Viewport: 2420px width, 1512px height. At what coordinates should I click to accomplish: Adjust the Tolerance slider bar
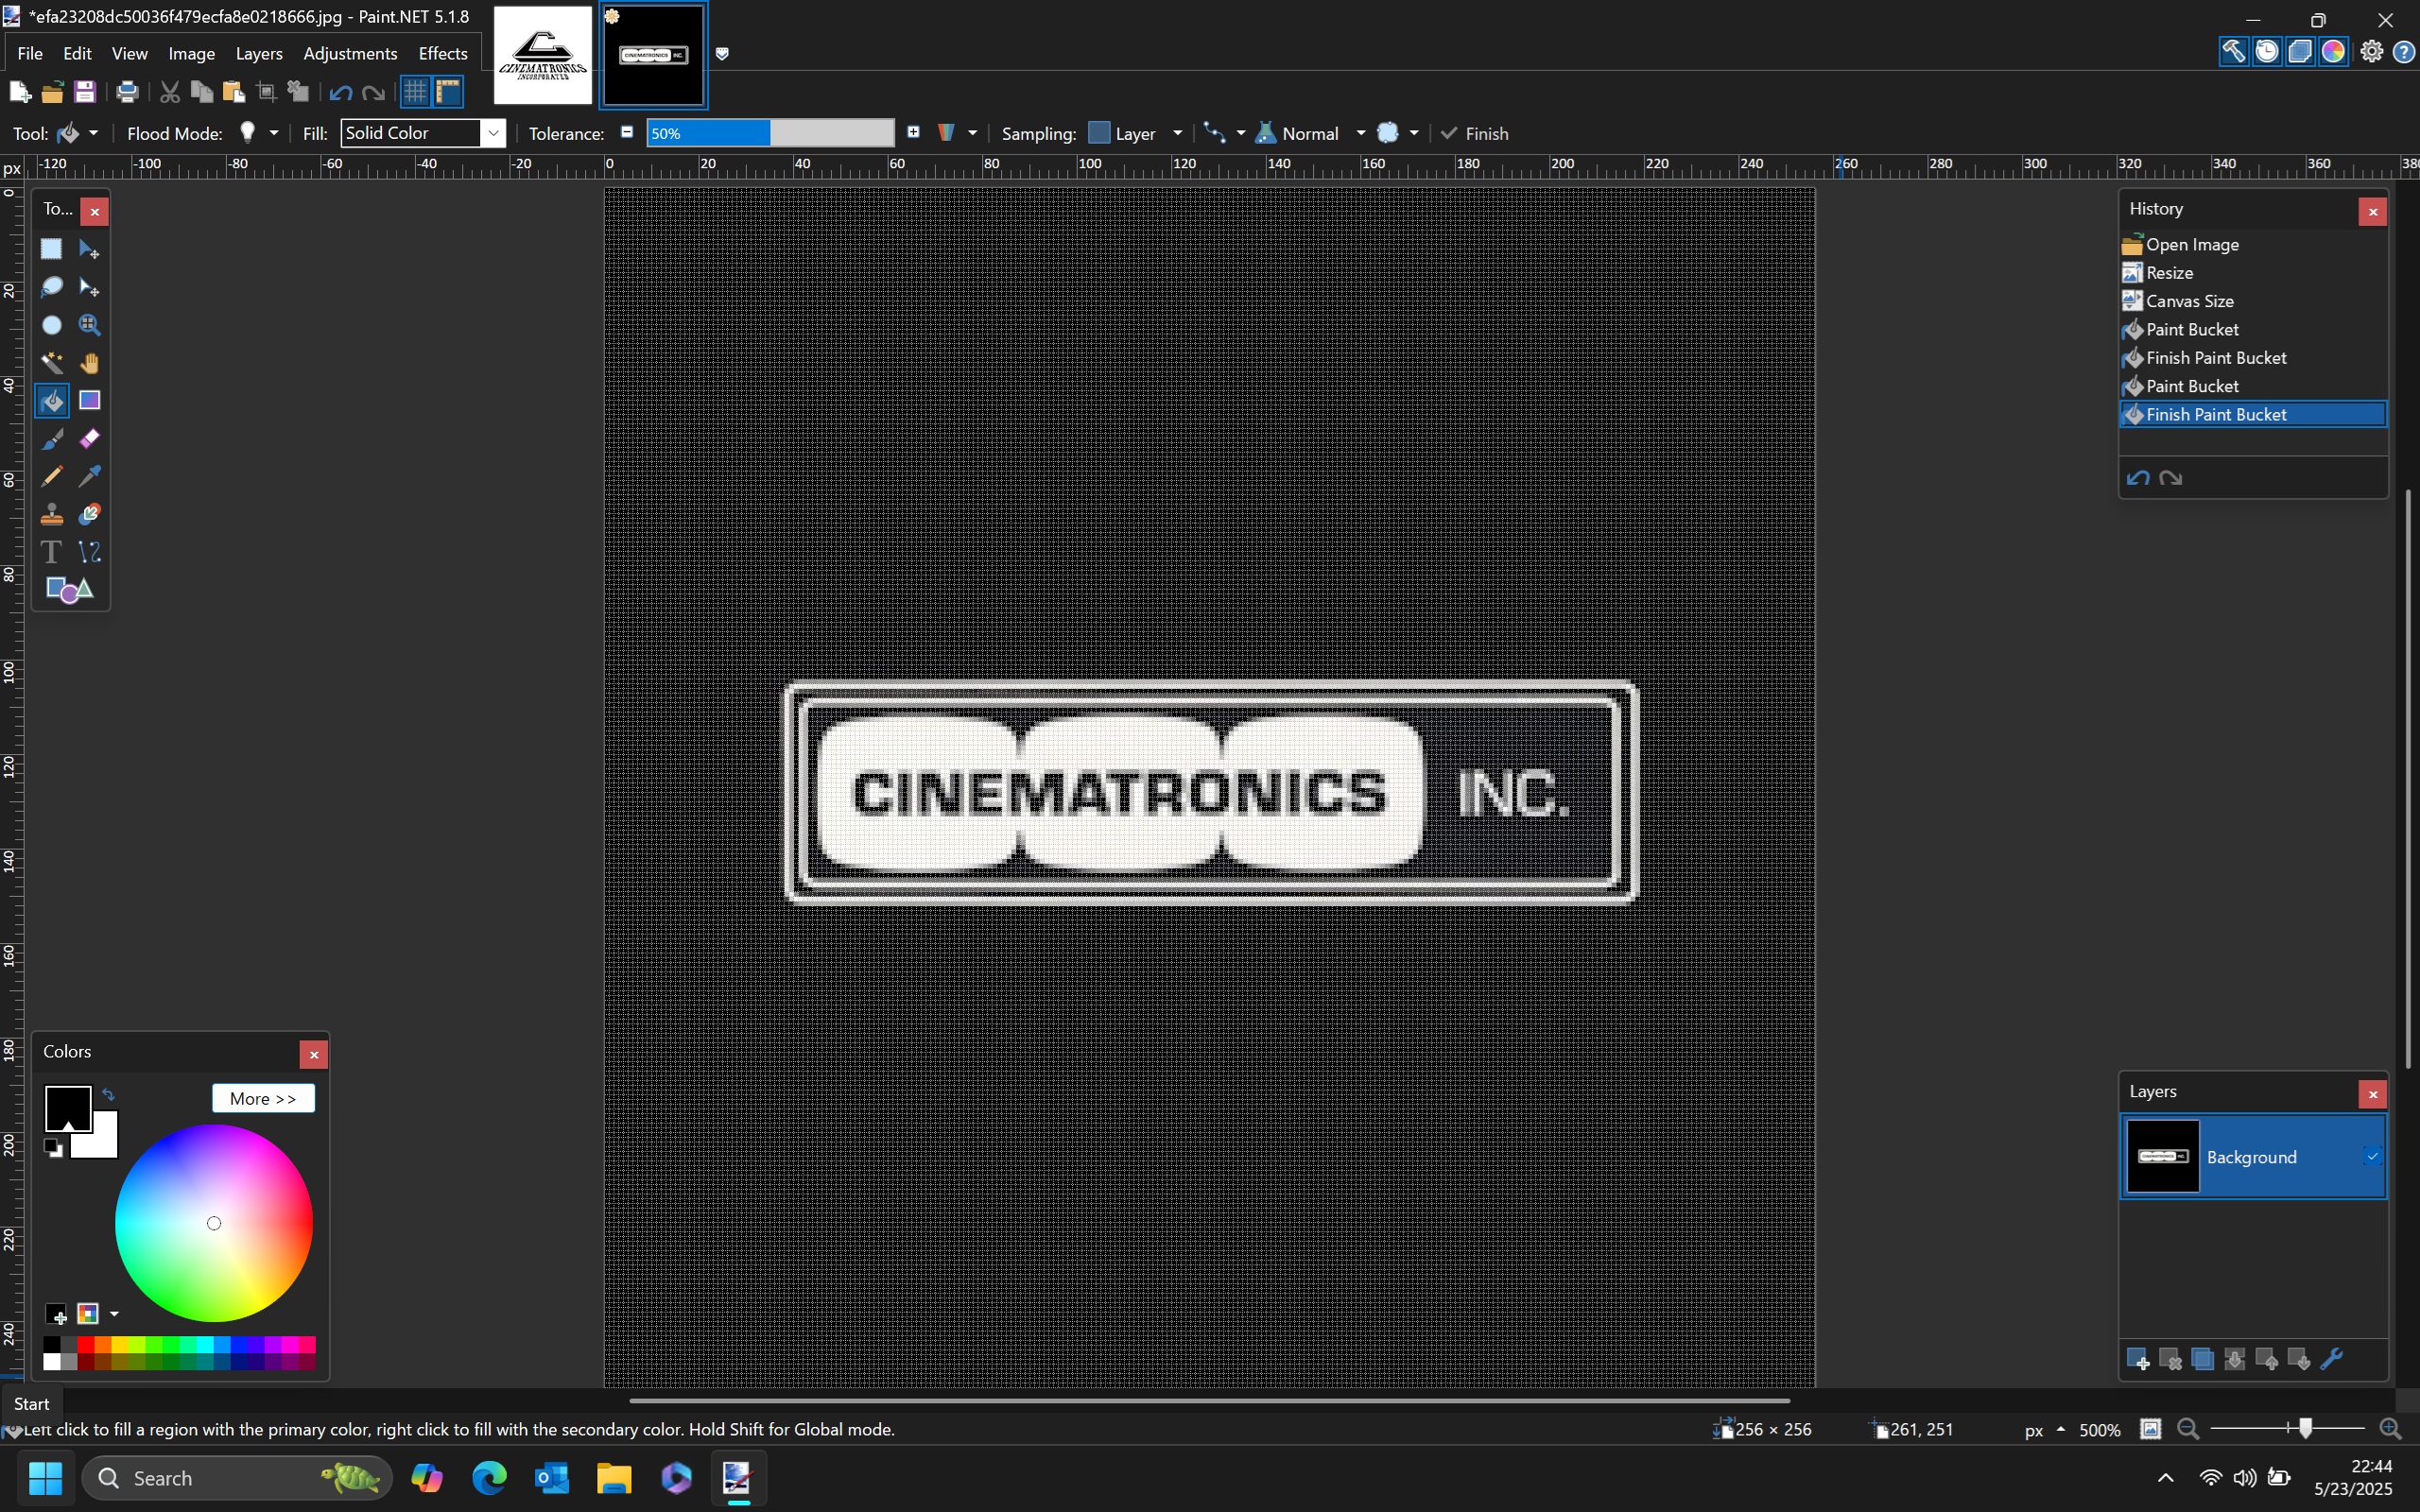[x=769, y=133]
